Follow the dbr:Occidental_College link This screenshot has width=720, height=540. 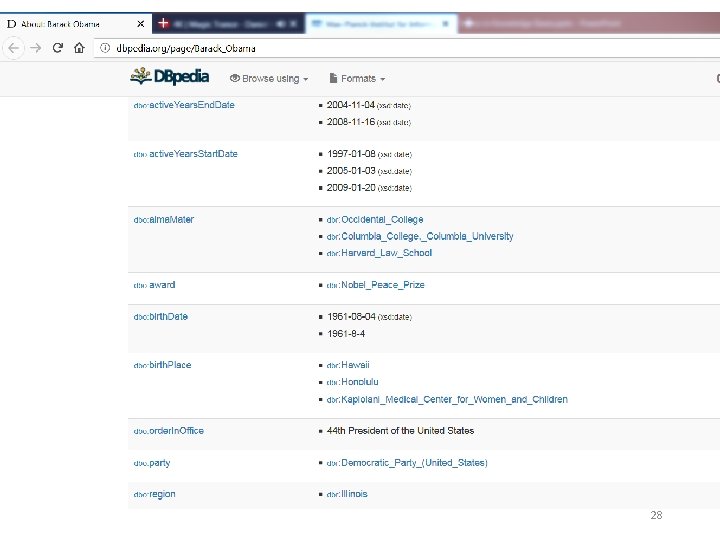pos(375,220)
